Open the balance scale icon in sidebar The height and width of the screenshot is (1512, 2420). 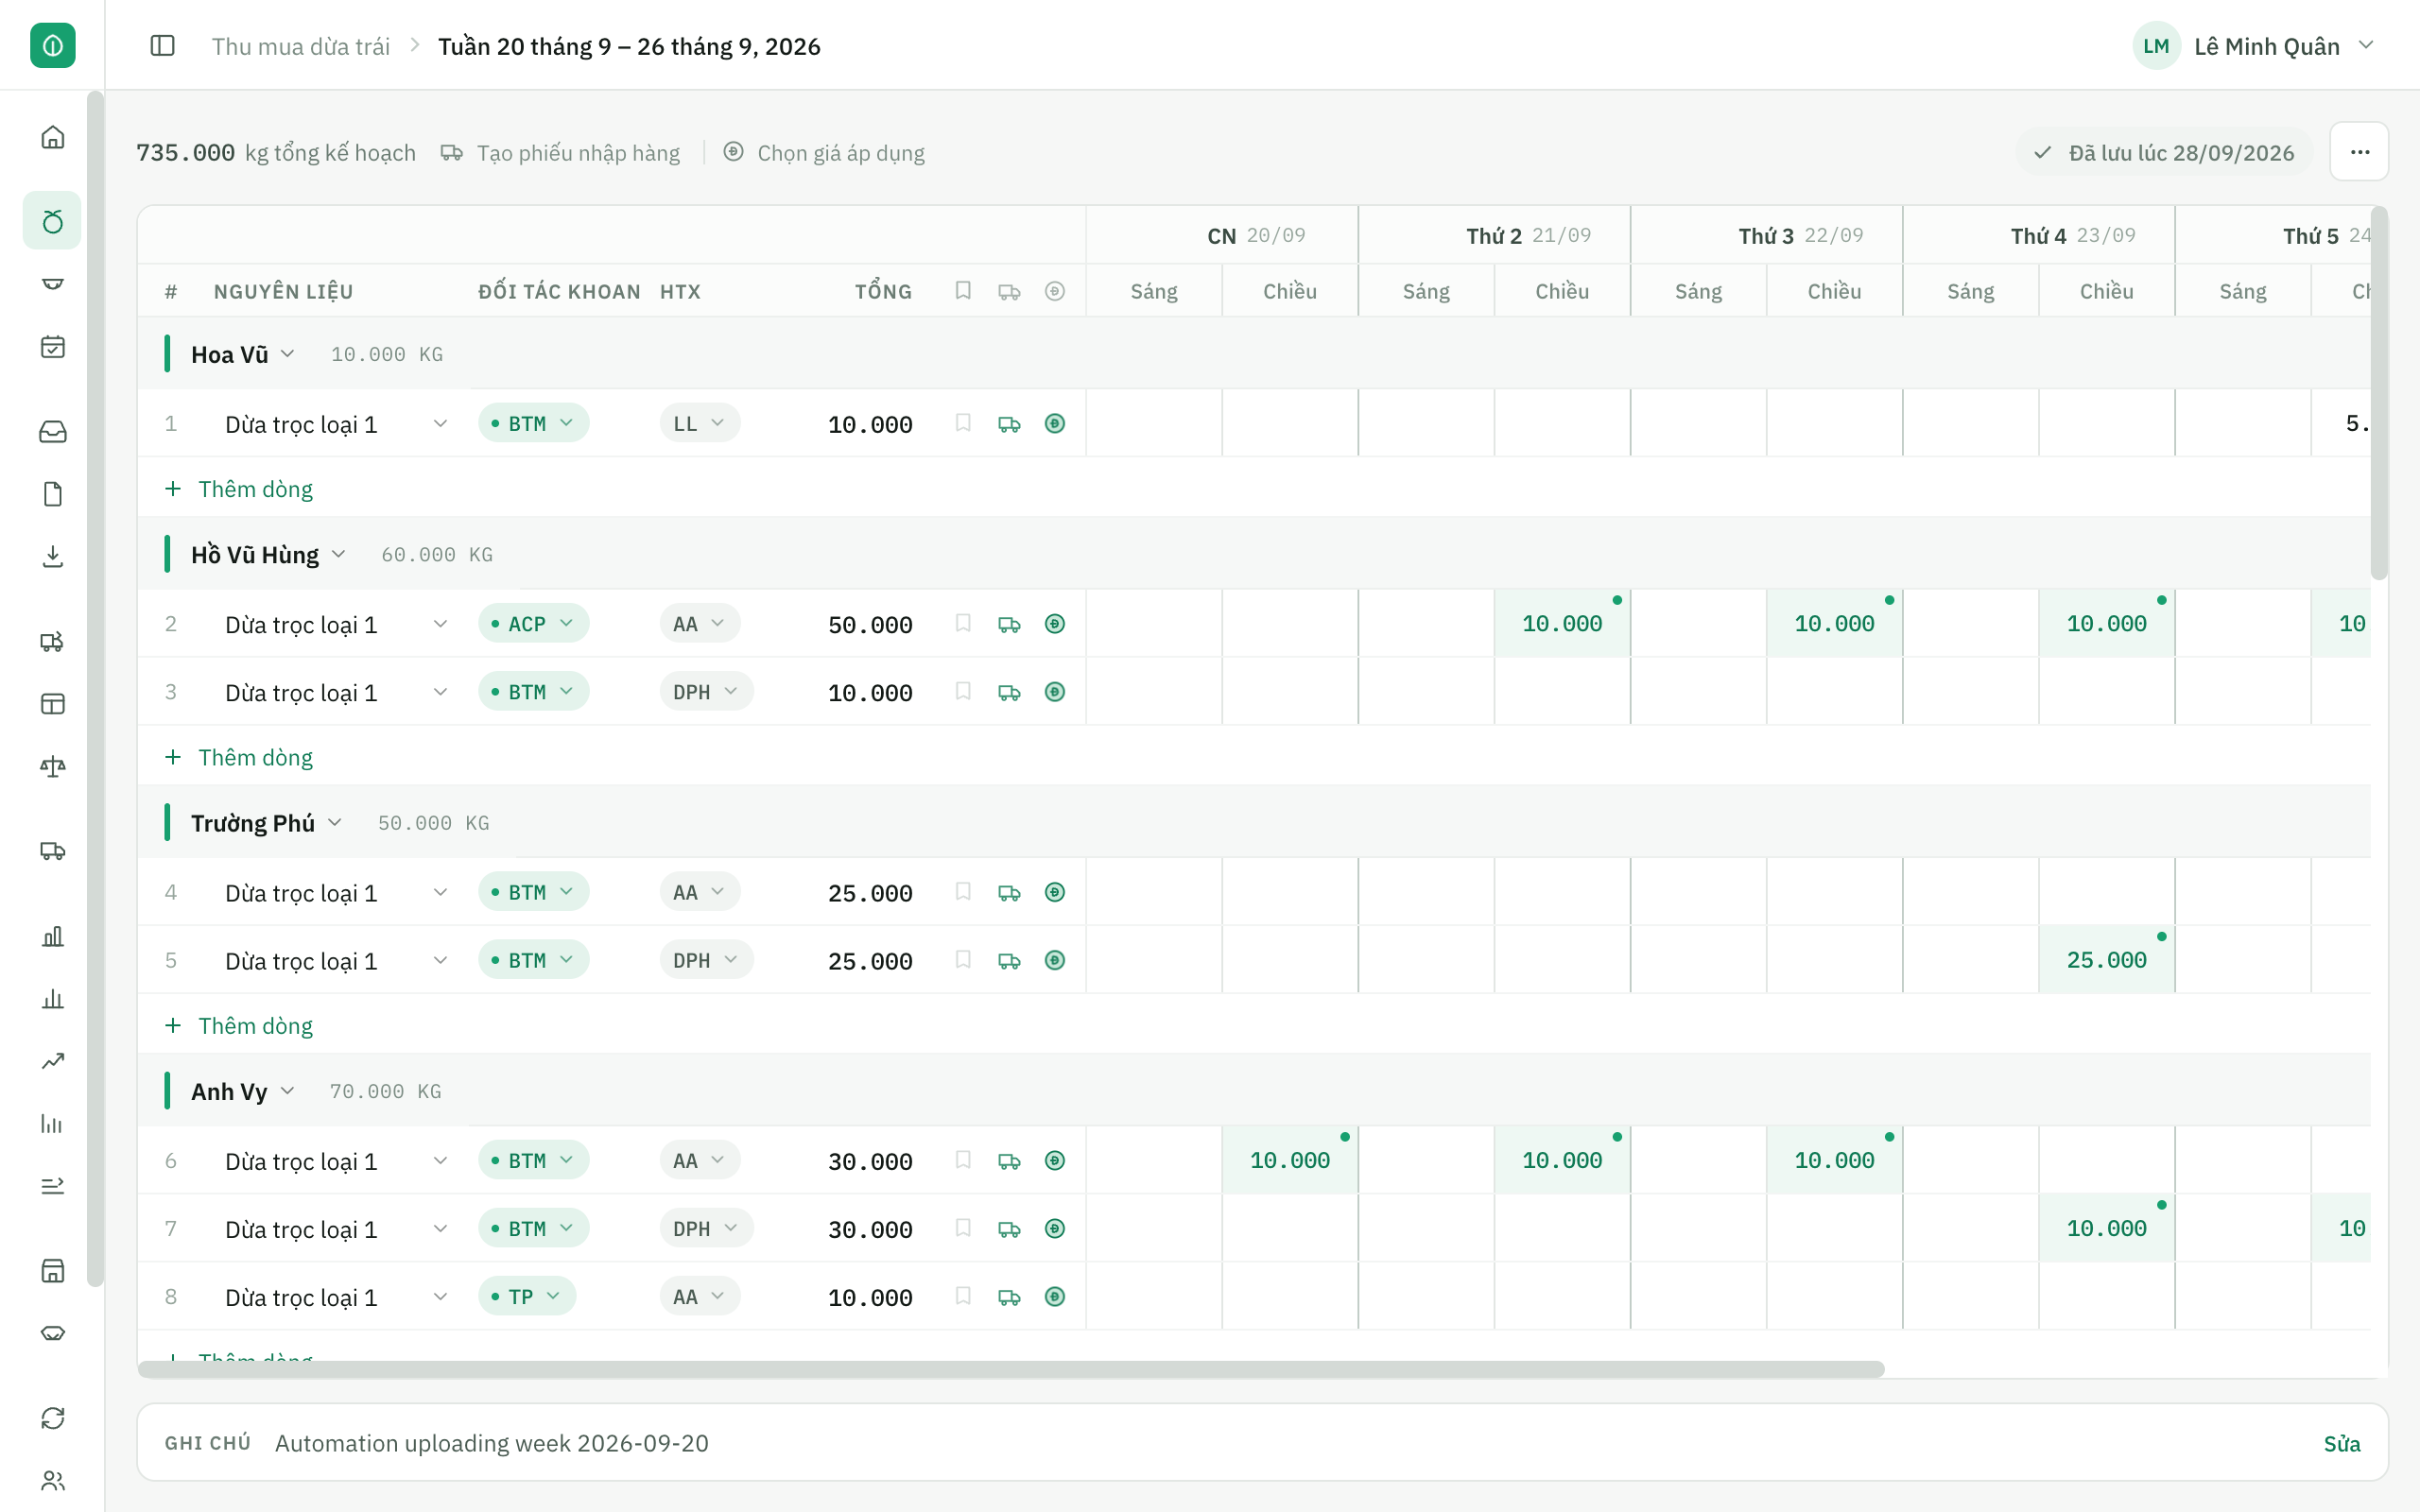tap(53, 767)
